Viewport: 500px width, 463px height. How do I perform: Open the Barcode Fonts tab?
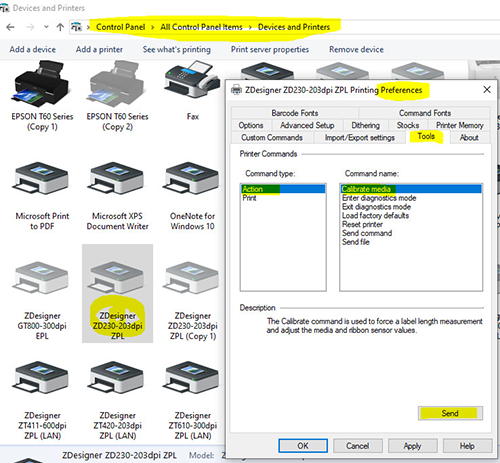point(295,113)
